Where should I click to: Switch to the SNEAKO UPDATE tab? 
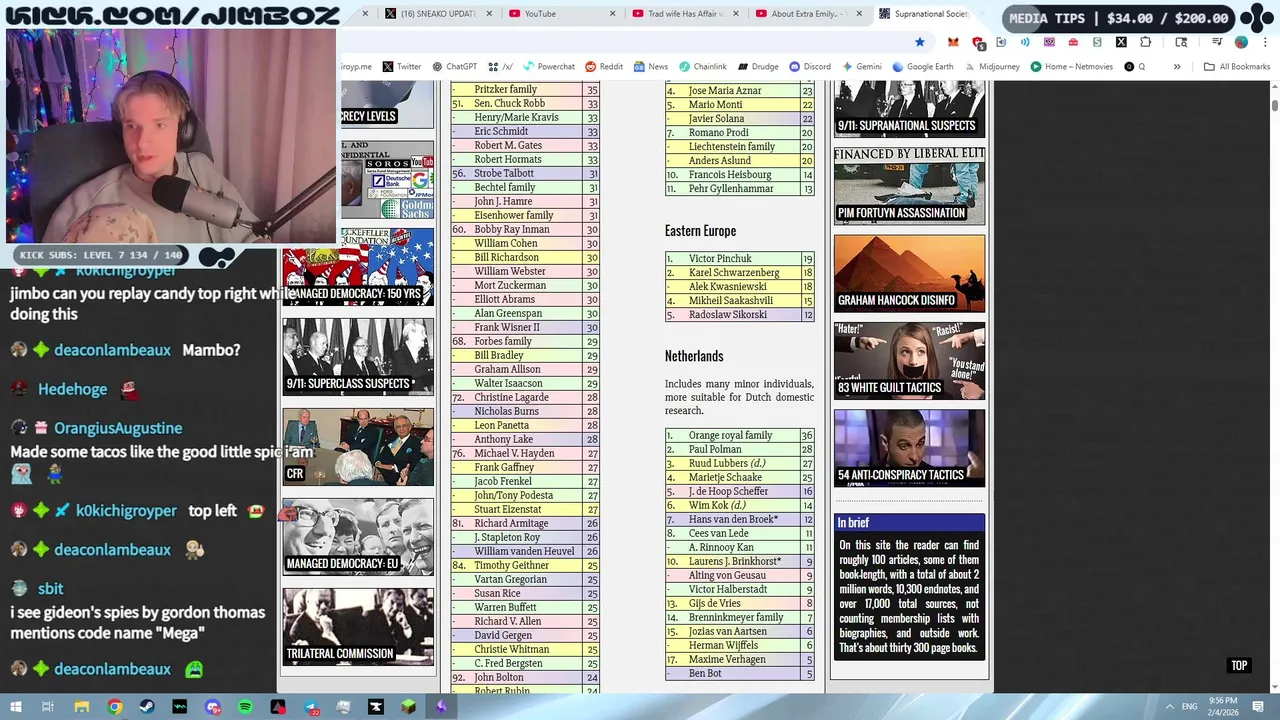tap(440, 14)
